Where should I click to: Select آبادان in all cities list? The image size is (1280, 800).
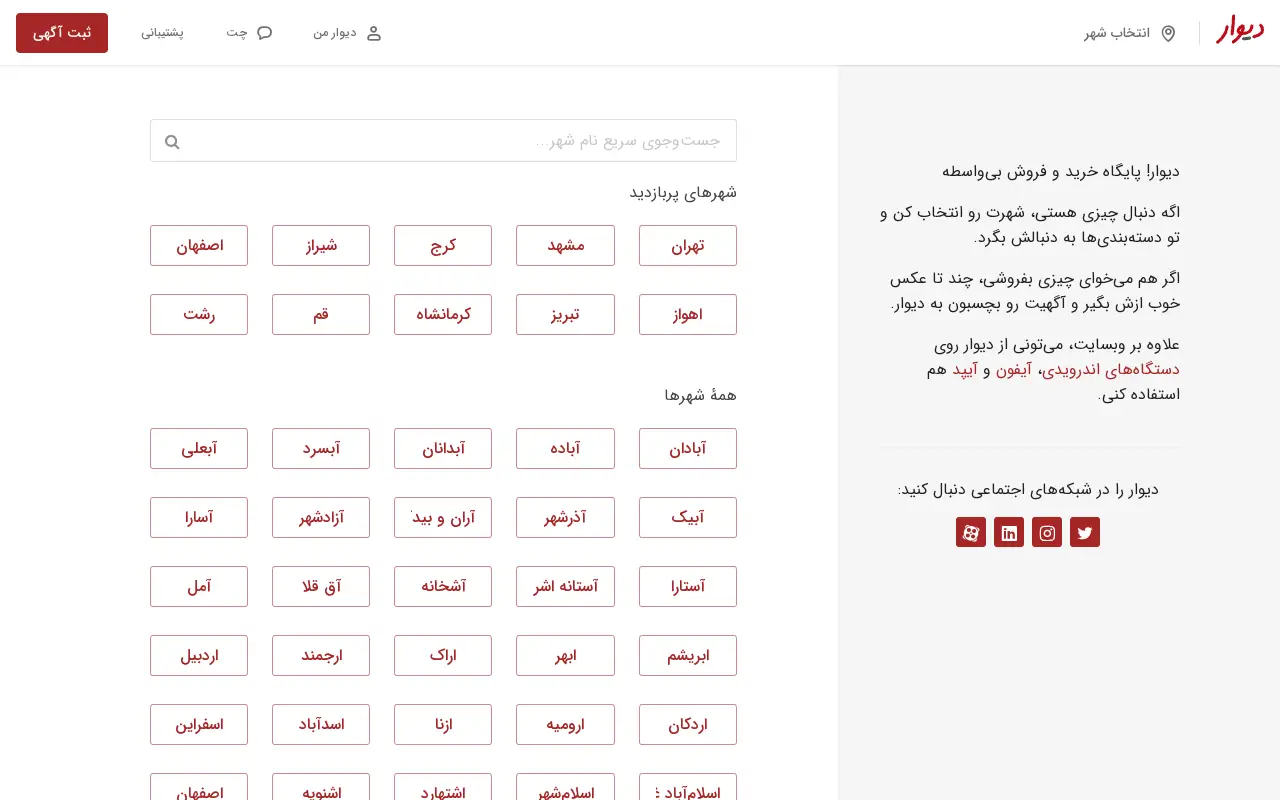[688, 448]
